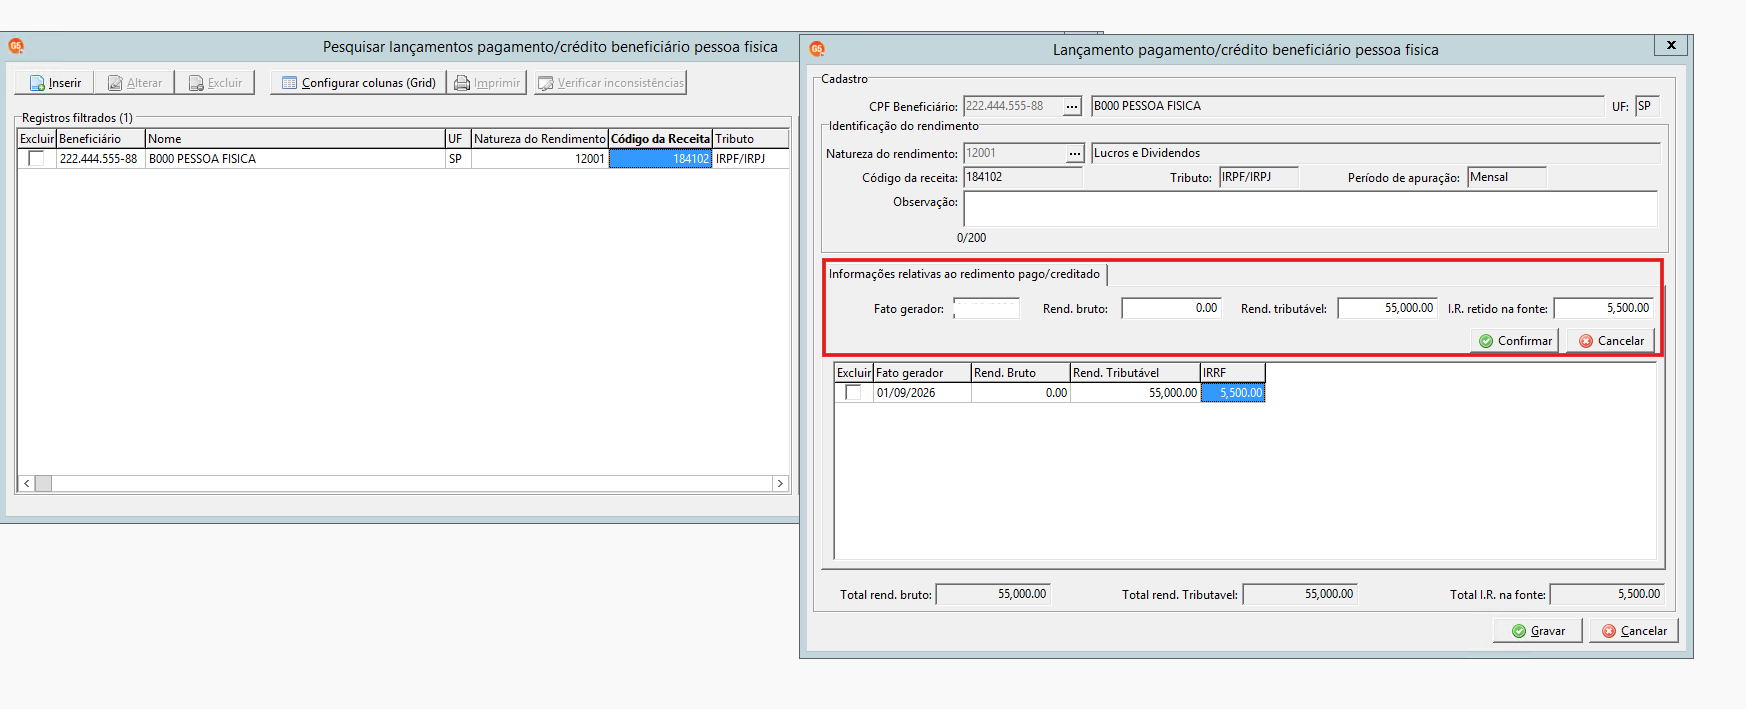Confirm the rendimento entry with Confirmar

[1515, 341]
